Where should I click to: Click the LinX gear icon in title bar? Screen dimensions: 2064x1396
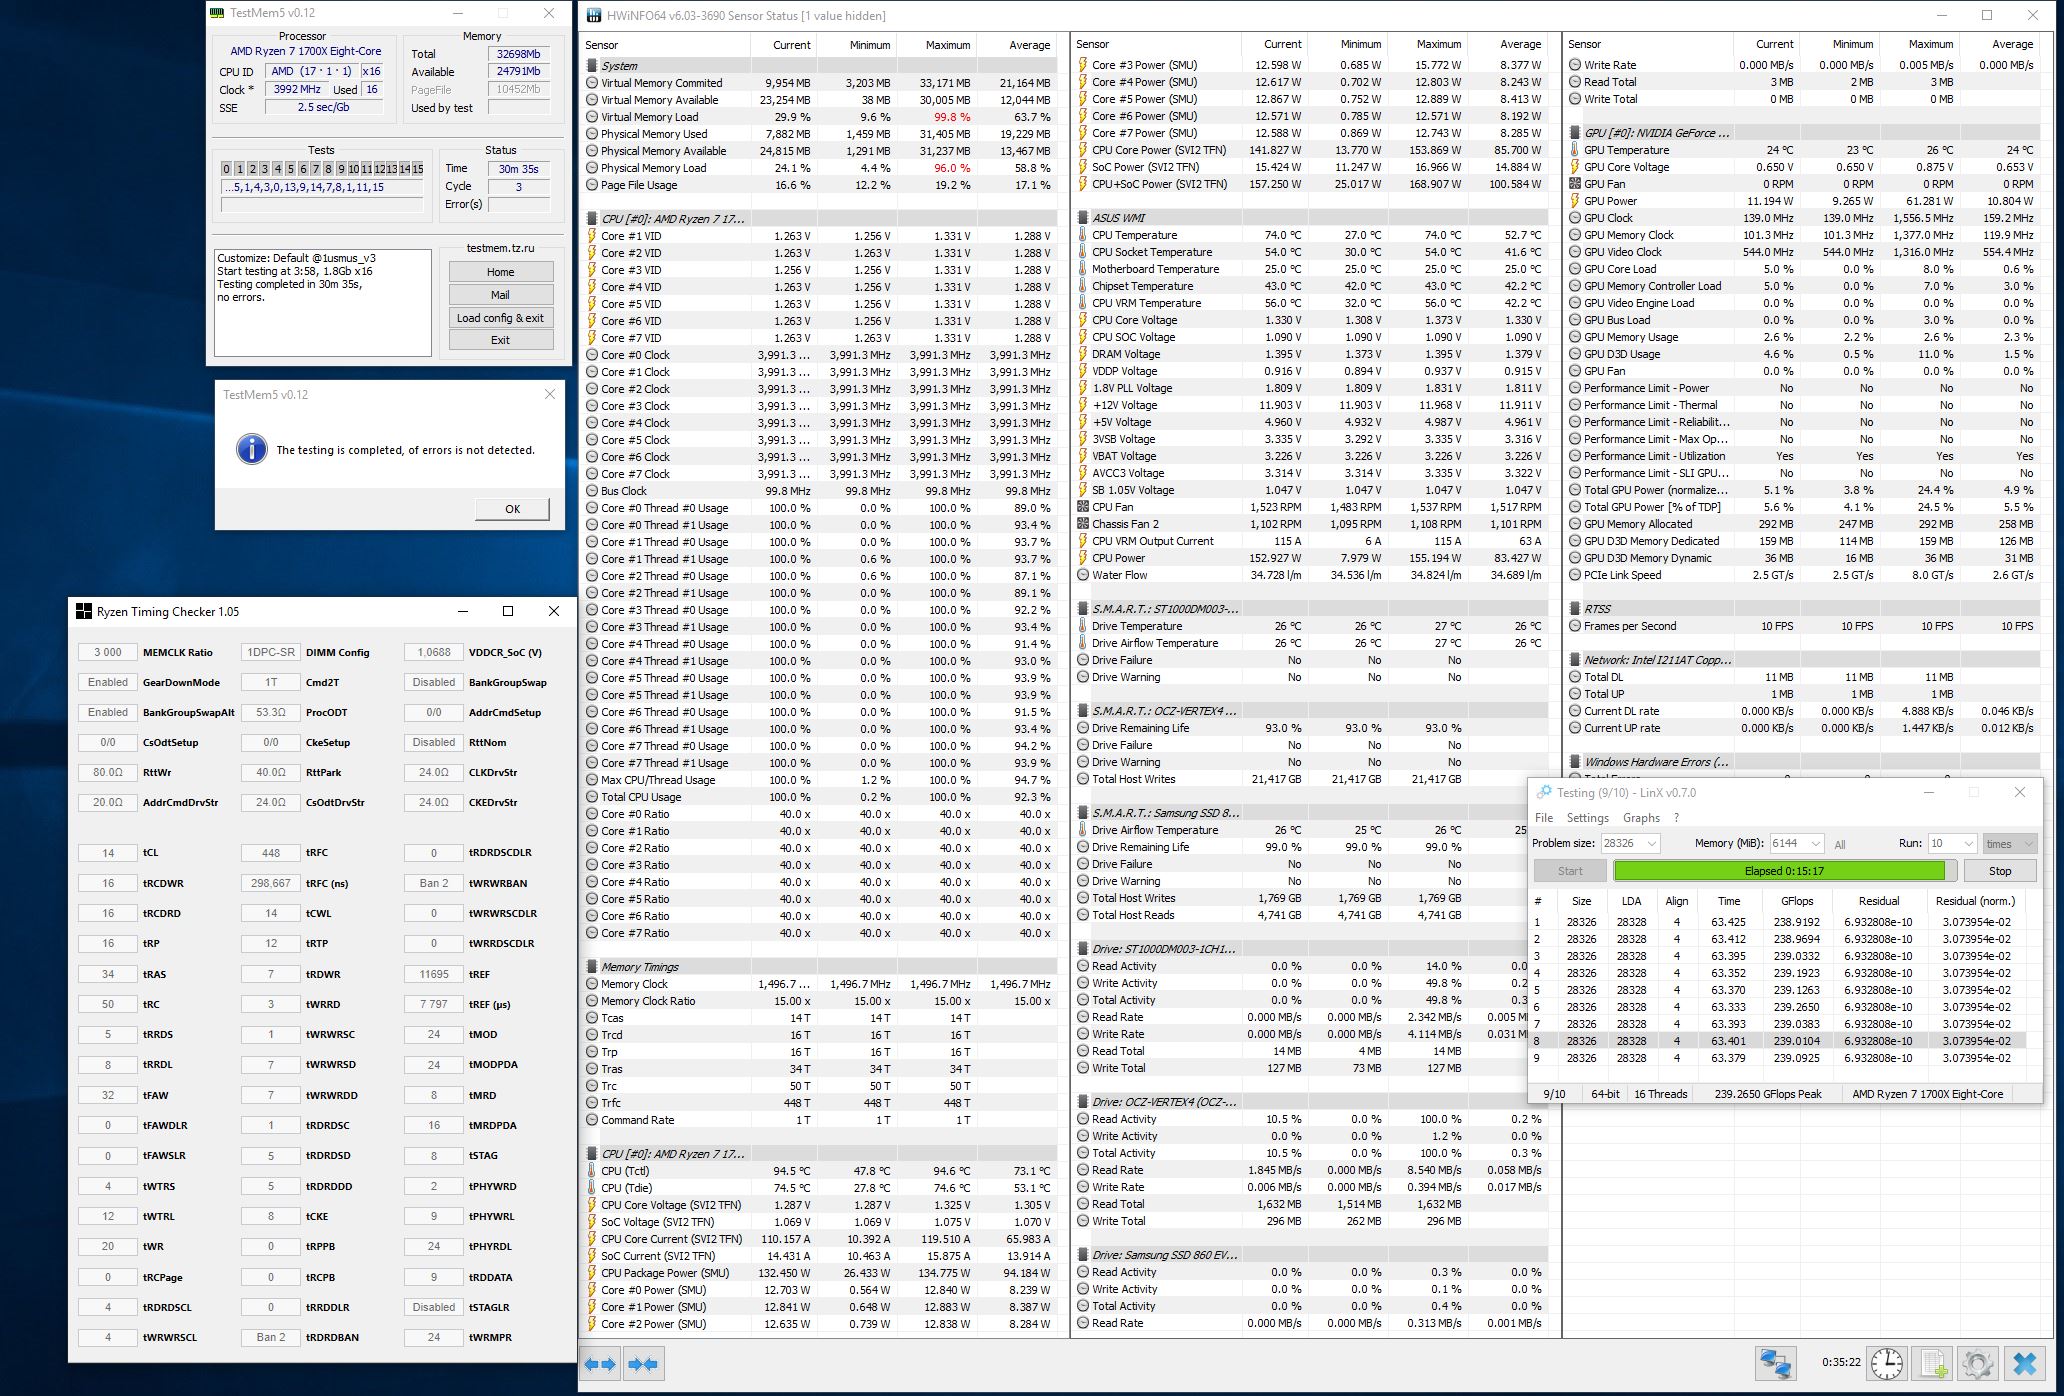click(x=1544, y=792)
